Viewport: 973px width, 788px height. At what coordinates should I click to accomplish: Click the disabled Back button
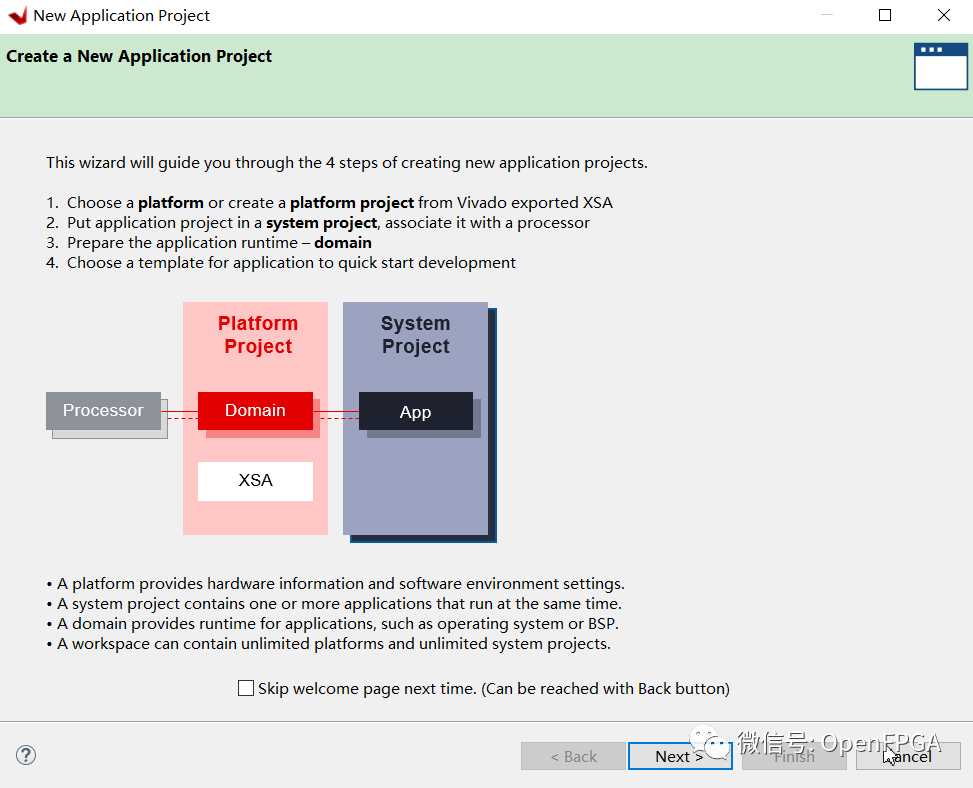[573, 756]
